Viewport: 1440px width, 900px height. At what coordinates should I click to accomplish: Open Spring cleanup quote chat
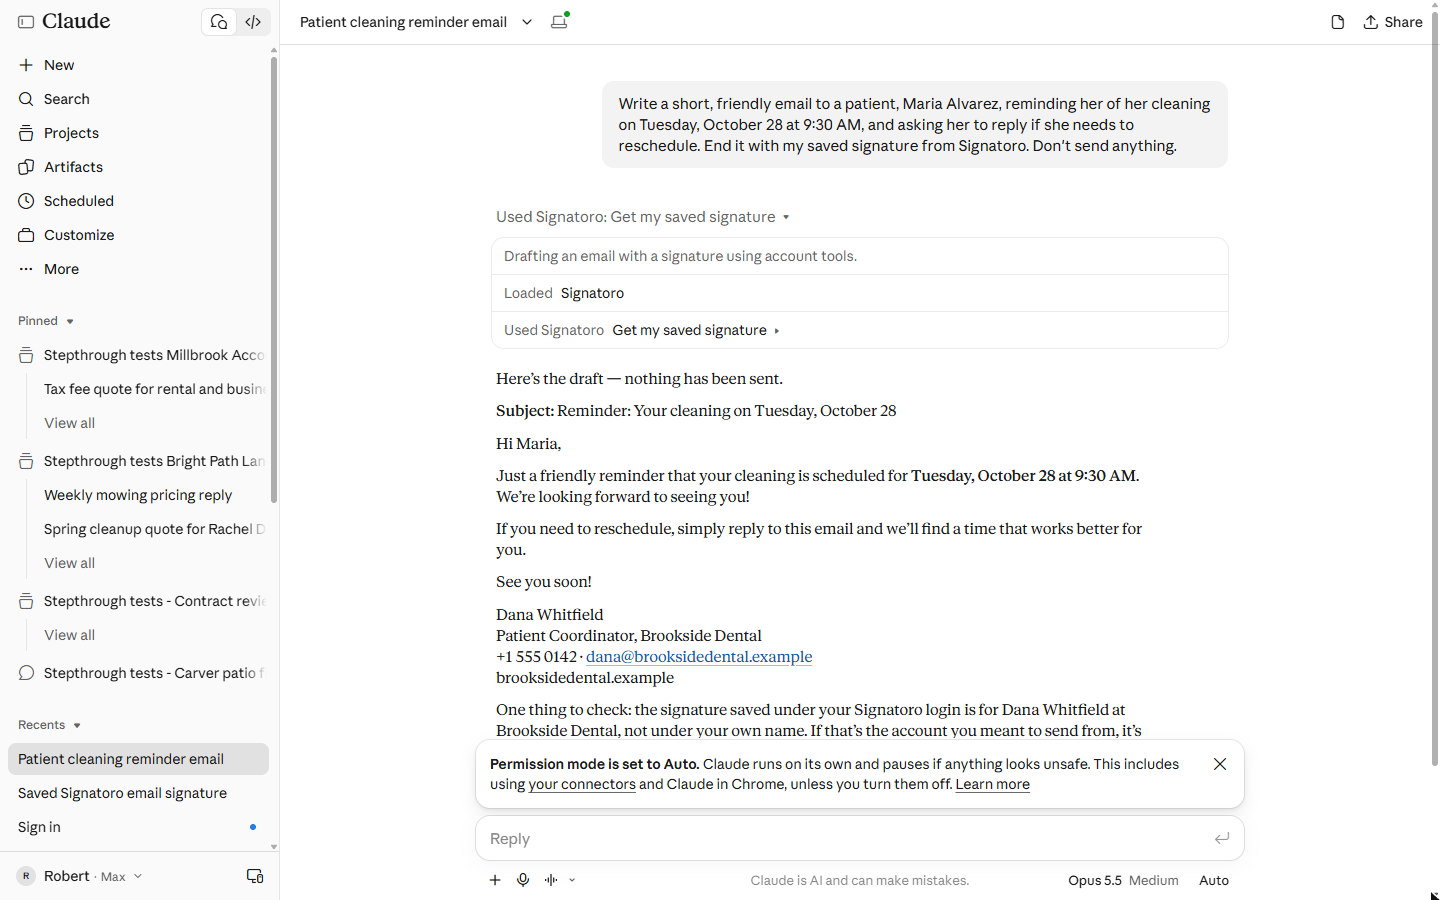click(153, 529)
